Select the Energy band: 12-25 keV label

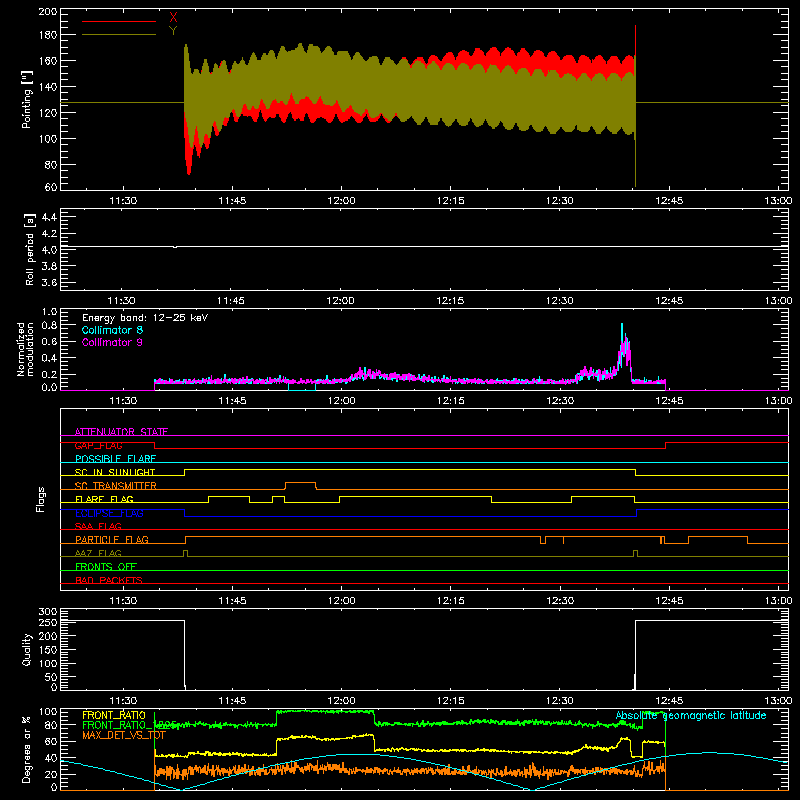pos(145,318)
